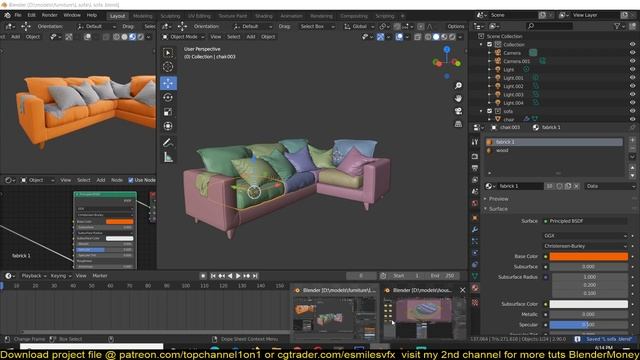Jump to the timeline end frame

[x=255, y=276]
